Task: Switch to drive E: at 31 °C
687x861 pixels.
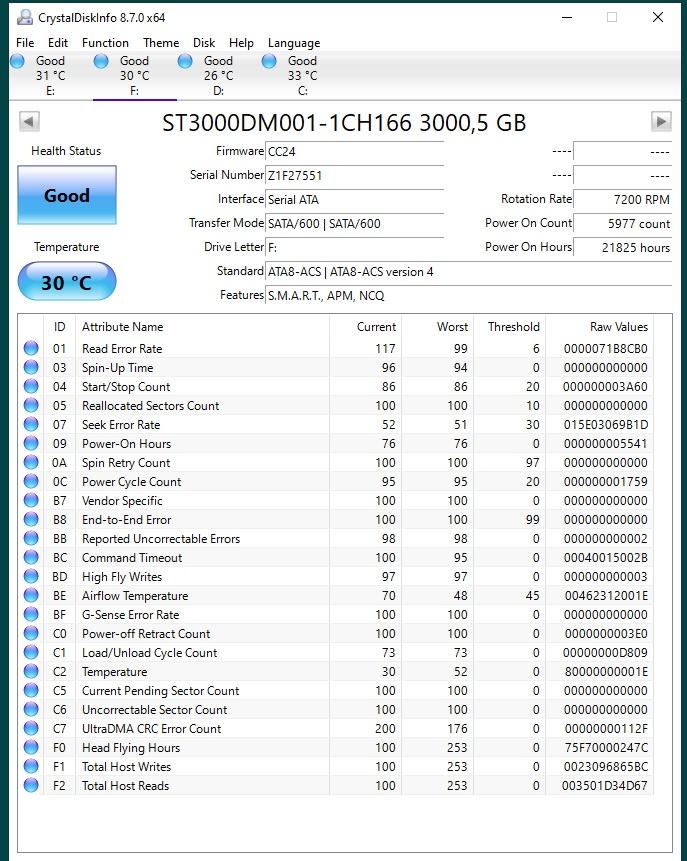Action: coord(51,76)
